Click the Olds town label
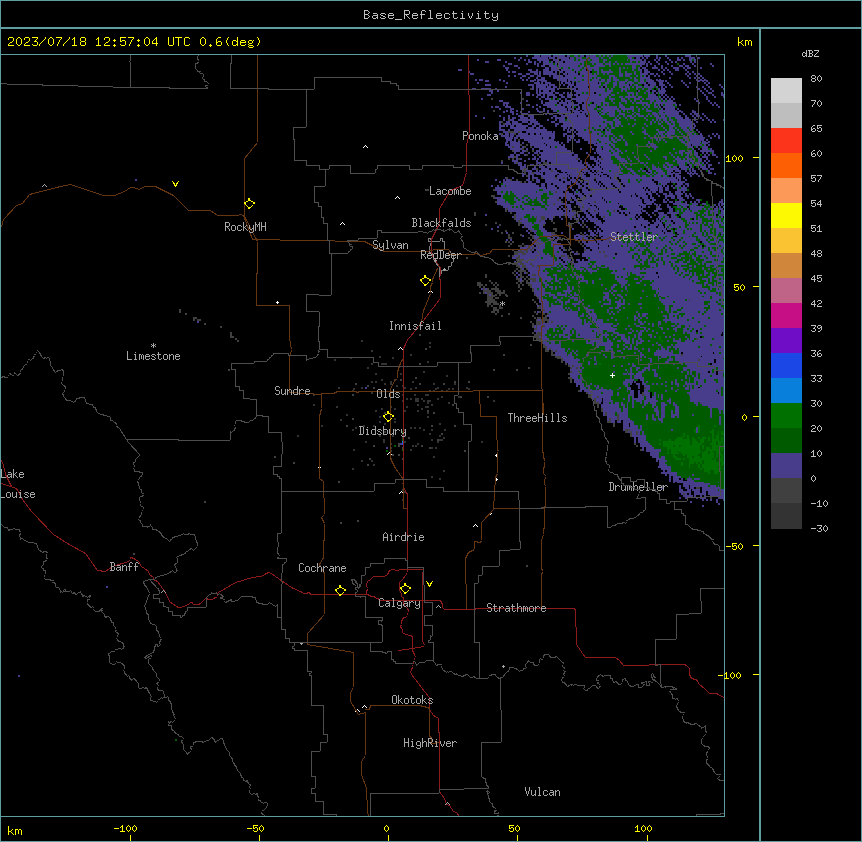862x842 pixels. coord(388,394)
